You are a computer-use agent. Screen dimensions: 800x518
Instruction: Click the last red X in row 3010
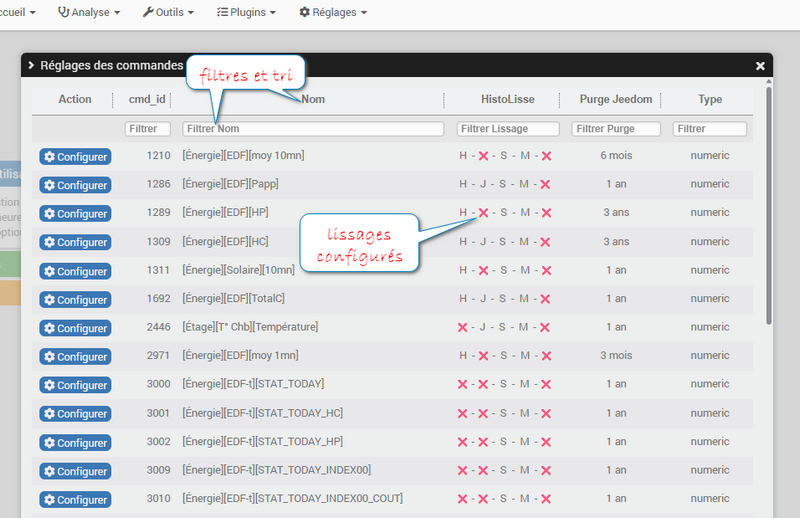(x=546, y=499)
